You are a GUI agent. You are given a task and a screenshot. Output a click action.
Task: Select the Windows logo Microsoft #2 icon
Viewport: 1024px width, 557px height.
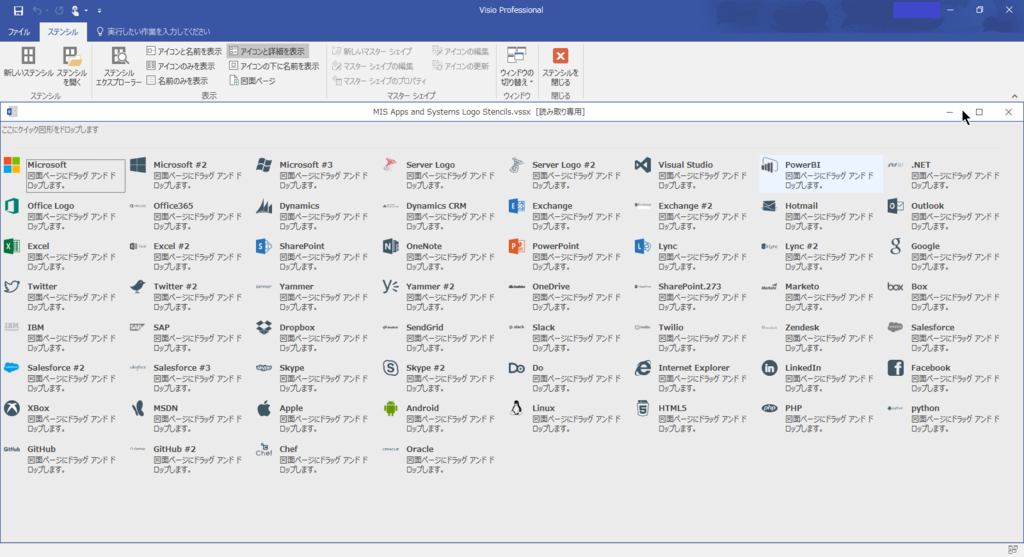click(138, 165)
